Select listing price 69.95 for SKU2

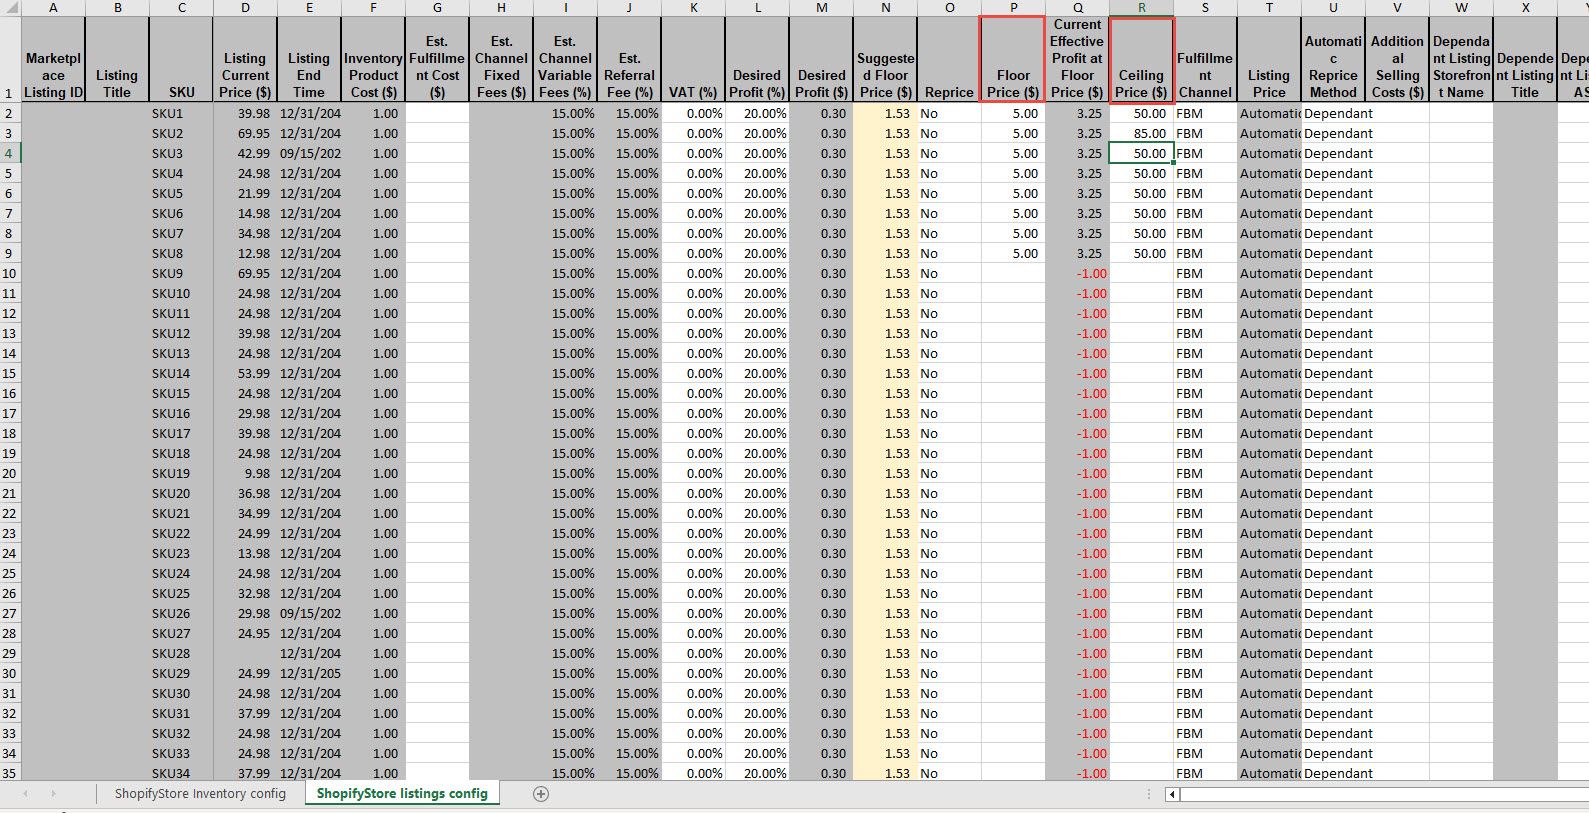(x=245, y=133)
